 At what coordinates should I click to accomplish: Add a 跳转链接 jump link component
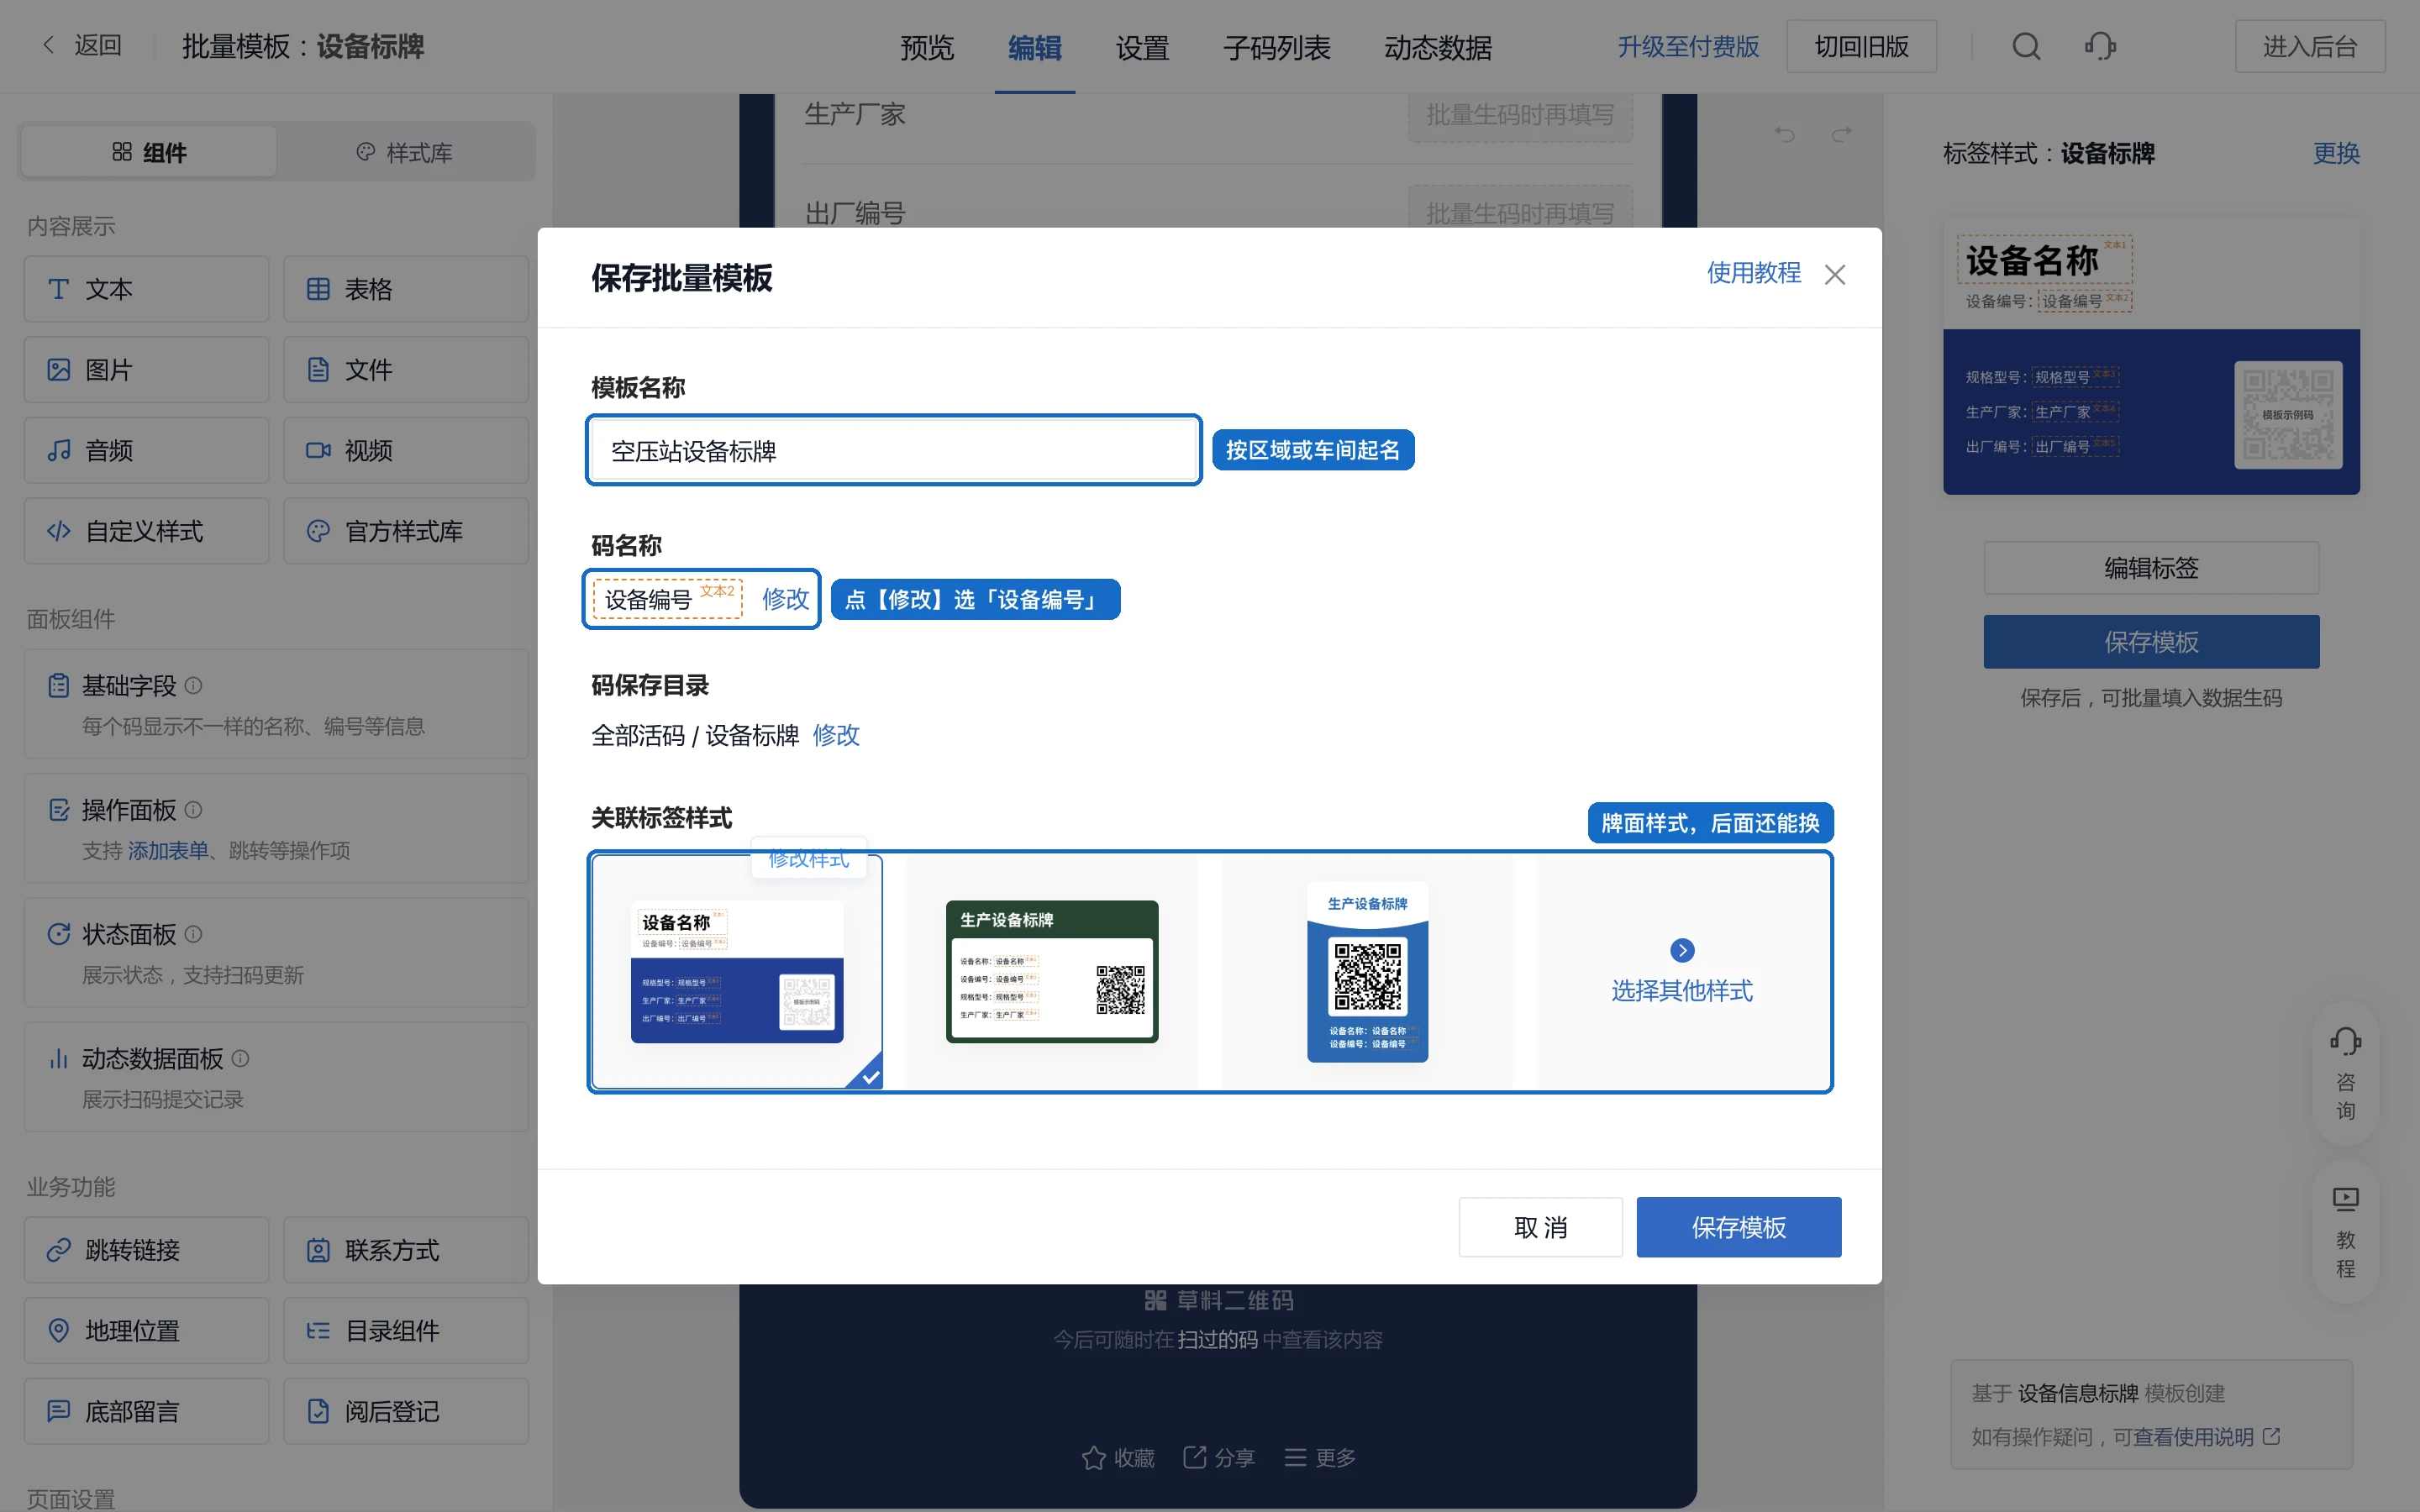click(147, 1250)
